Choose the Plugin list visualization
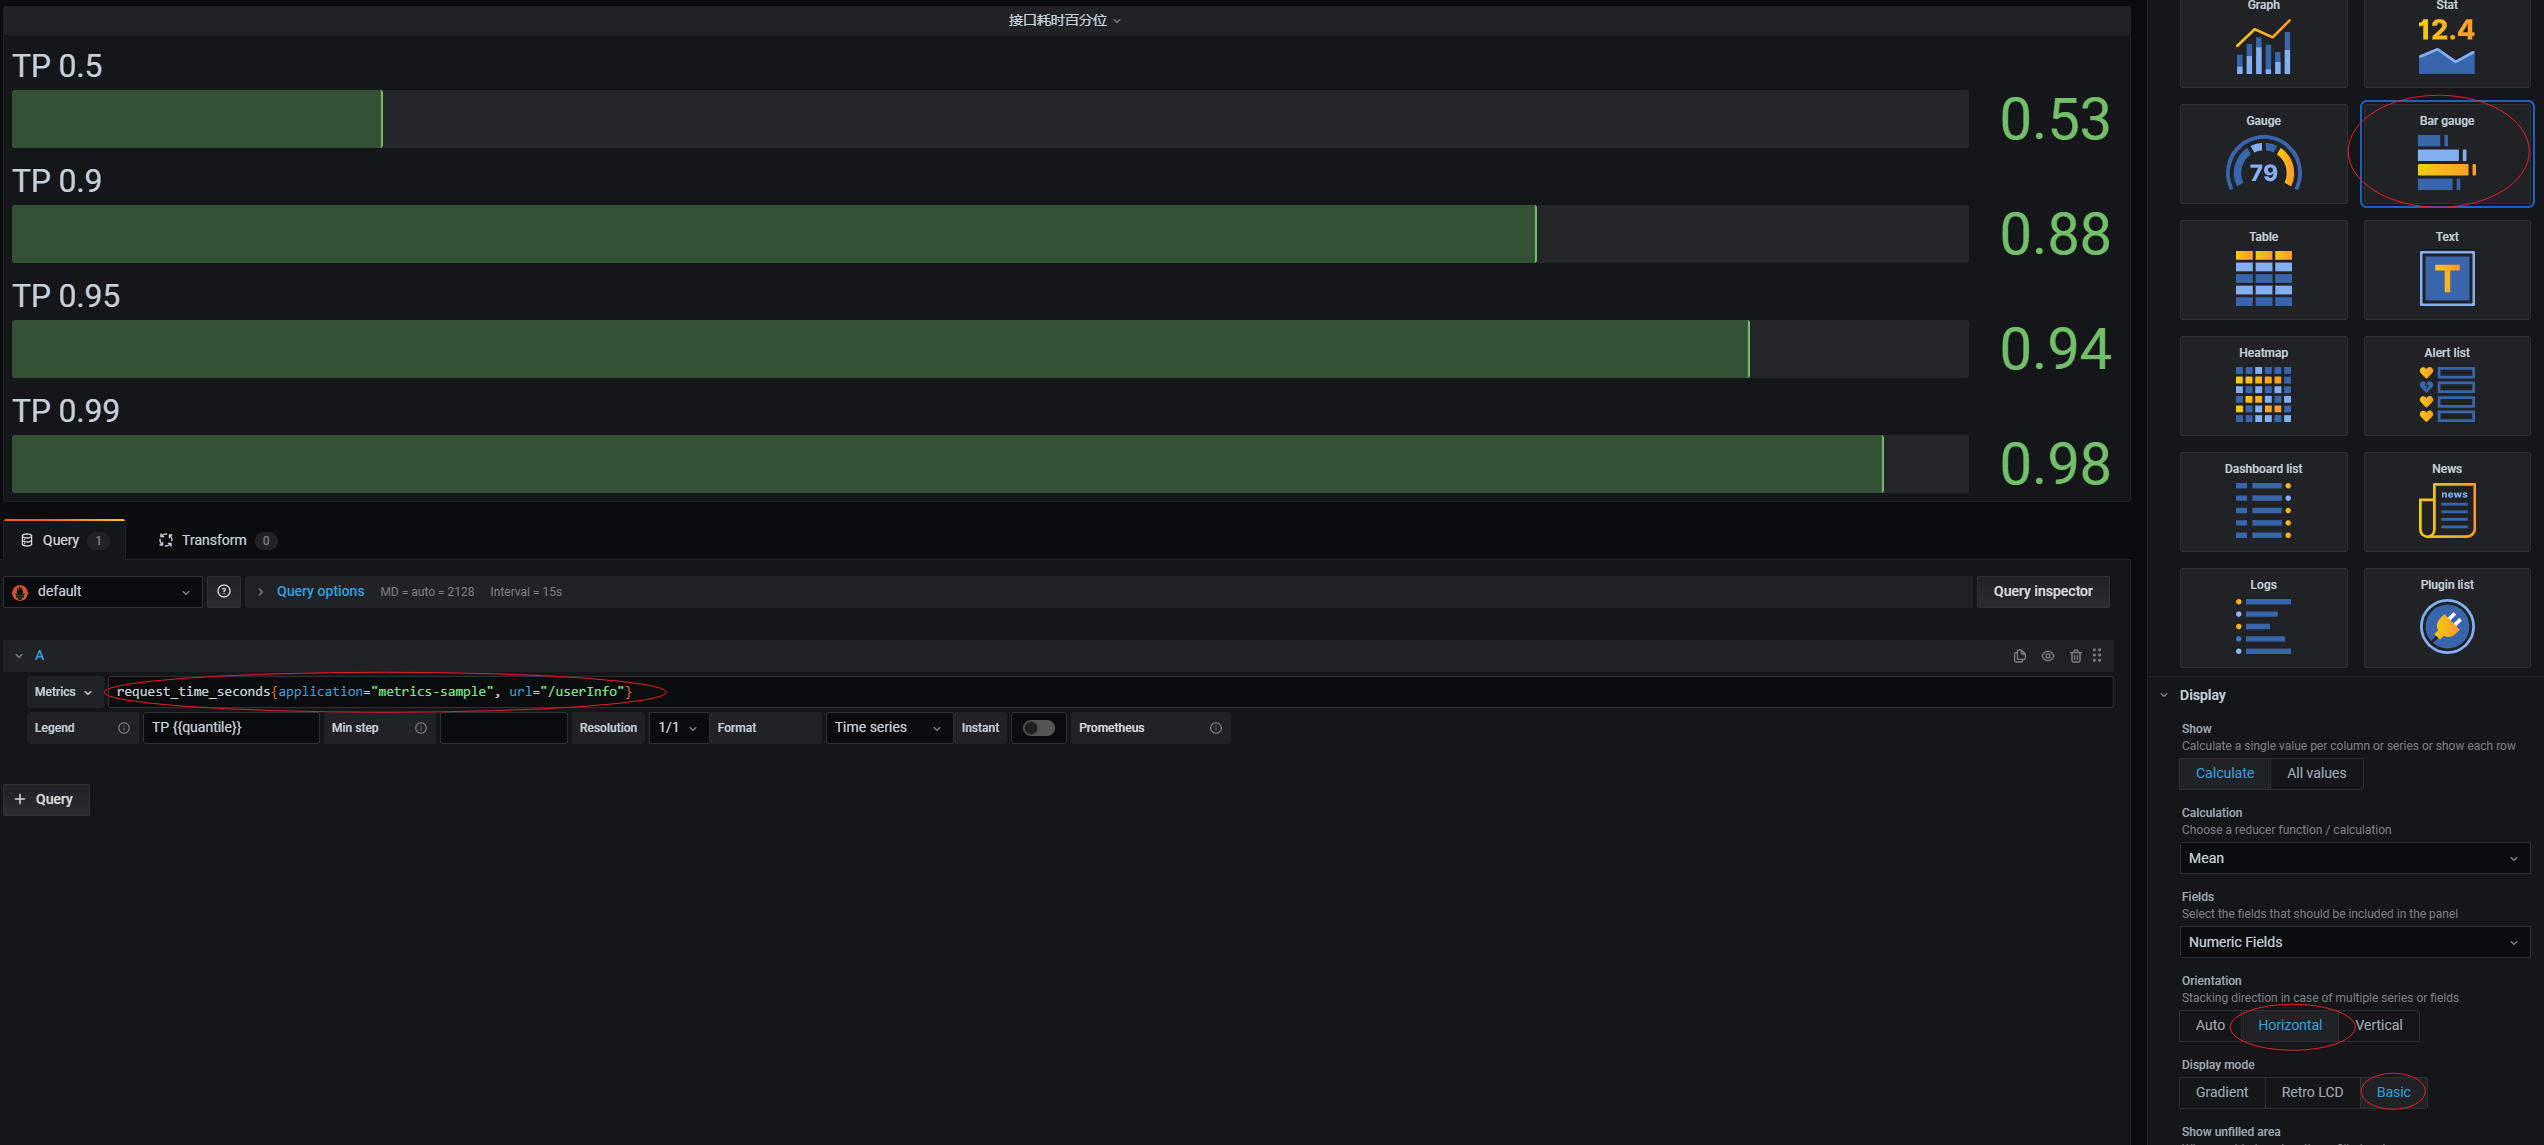 [x=2446, y=618]
